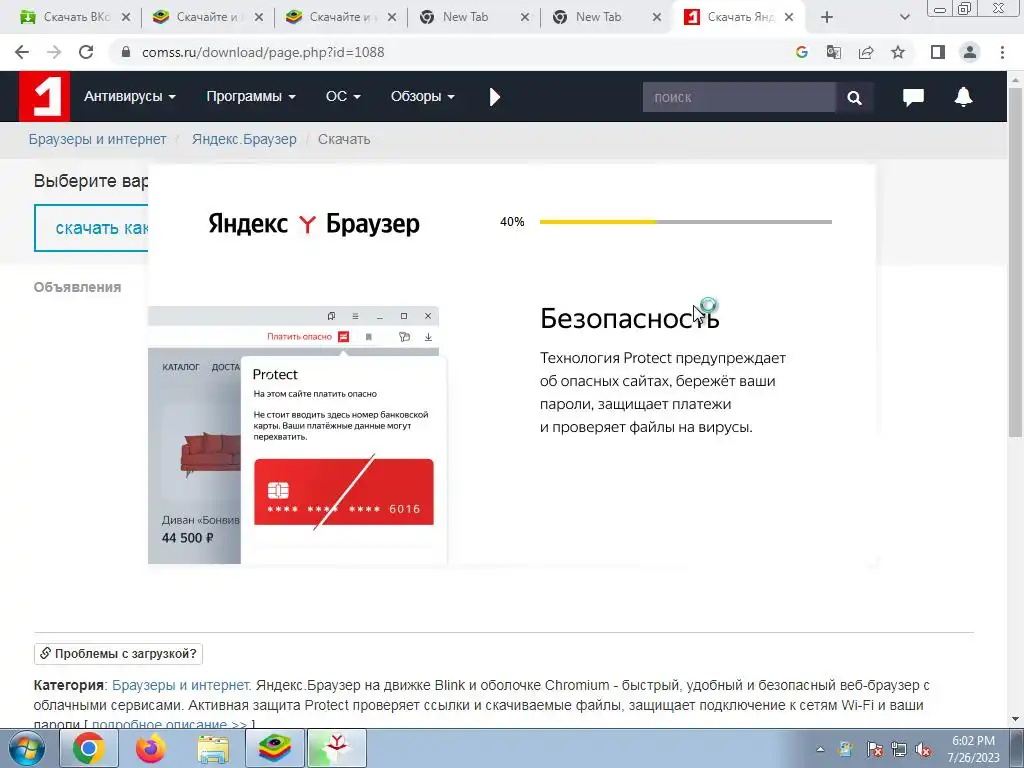The width and height of the screenshot is (1024, 768).
Task: Click the 40% download progress bar
Action: 685,222
